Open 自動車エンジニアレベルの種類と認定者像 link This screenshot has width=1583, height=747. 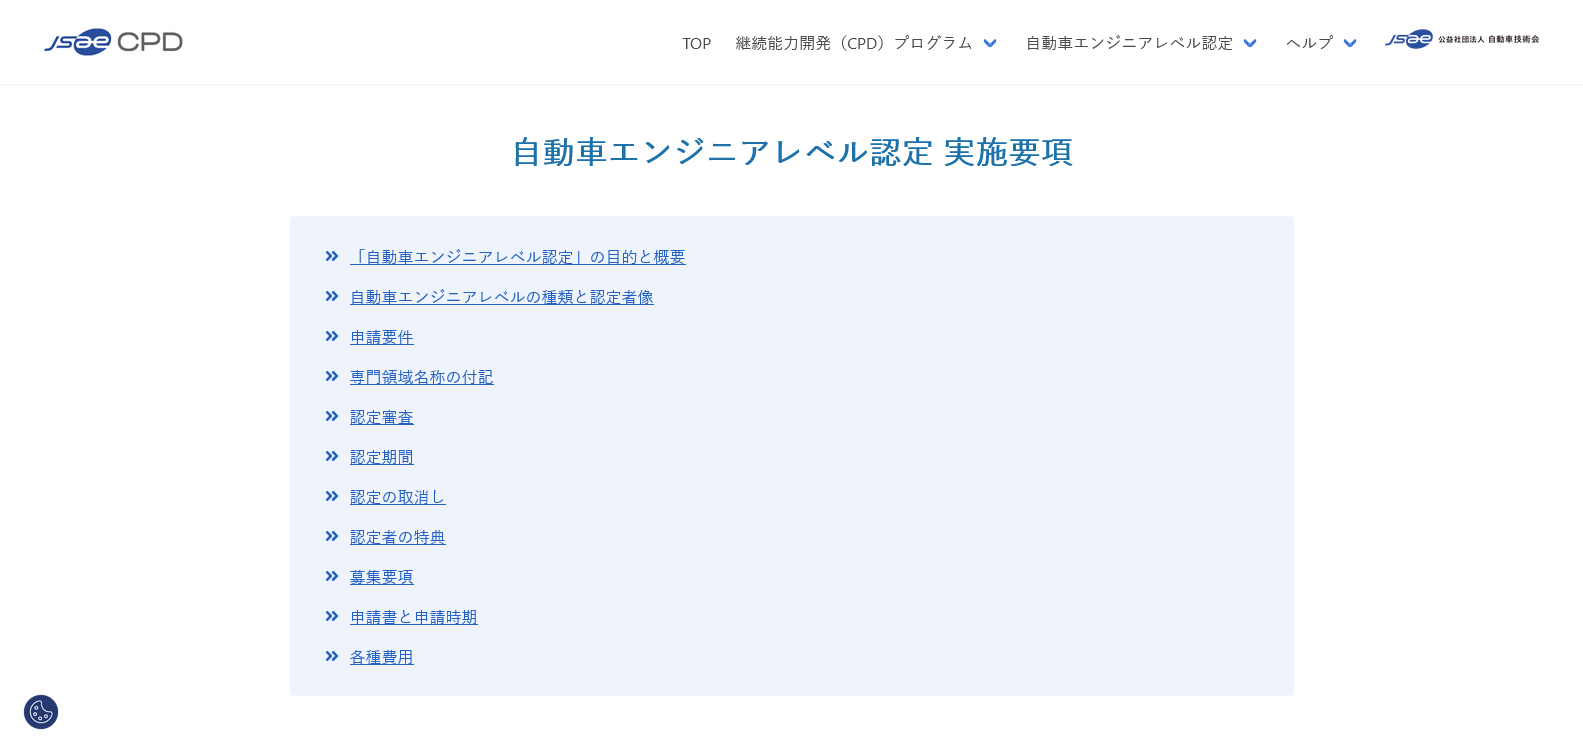[501, 297]
